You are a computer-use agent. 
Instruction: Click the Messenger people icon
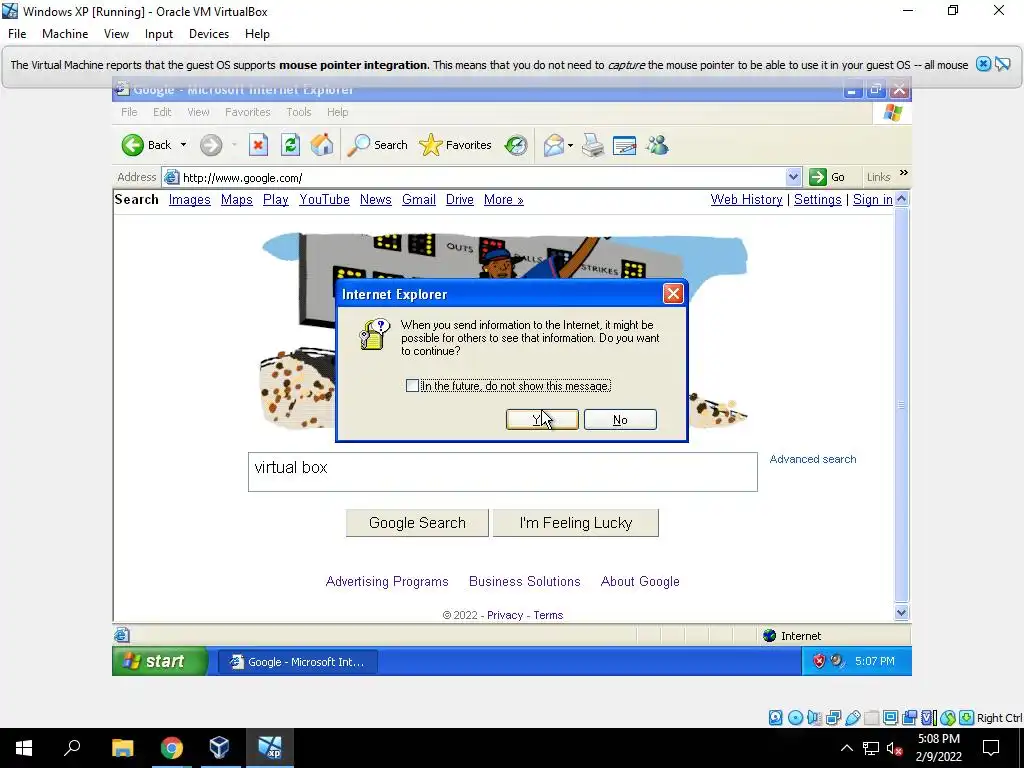(657, 145)
